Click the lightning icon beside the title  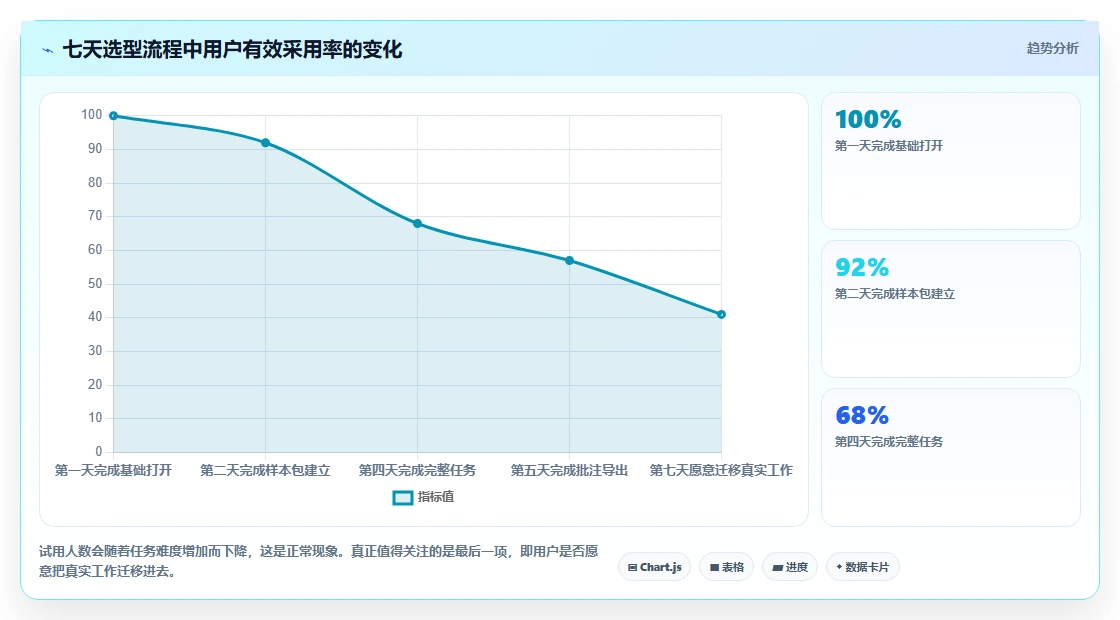click(x=47, y=50)
